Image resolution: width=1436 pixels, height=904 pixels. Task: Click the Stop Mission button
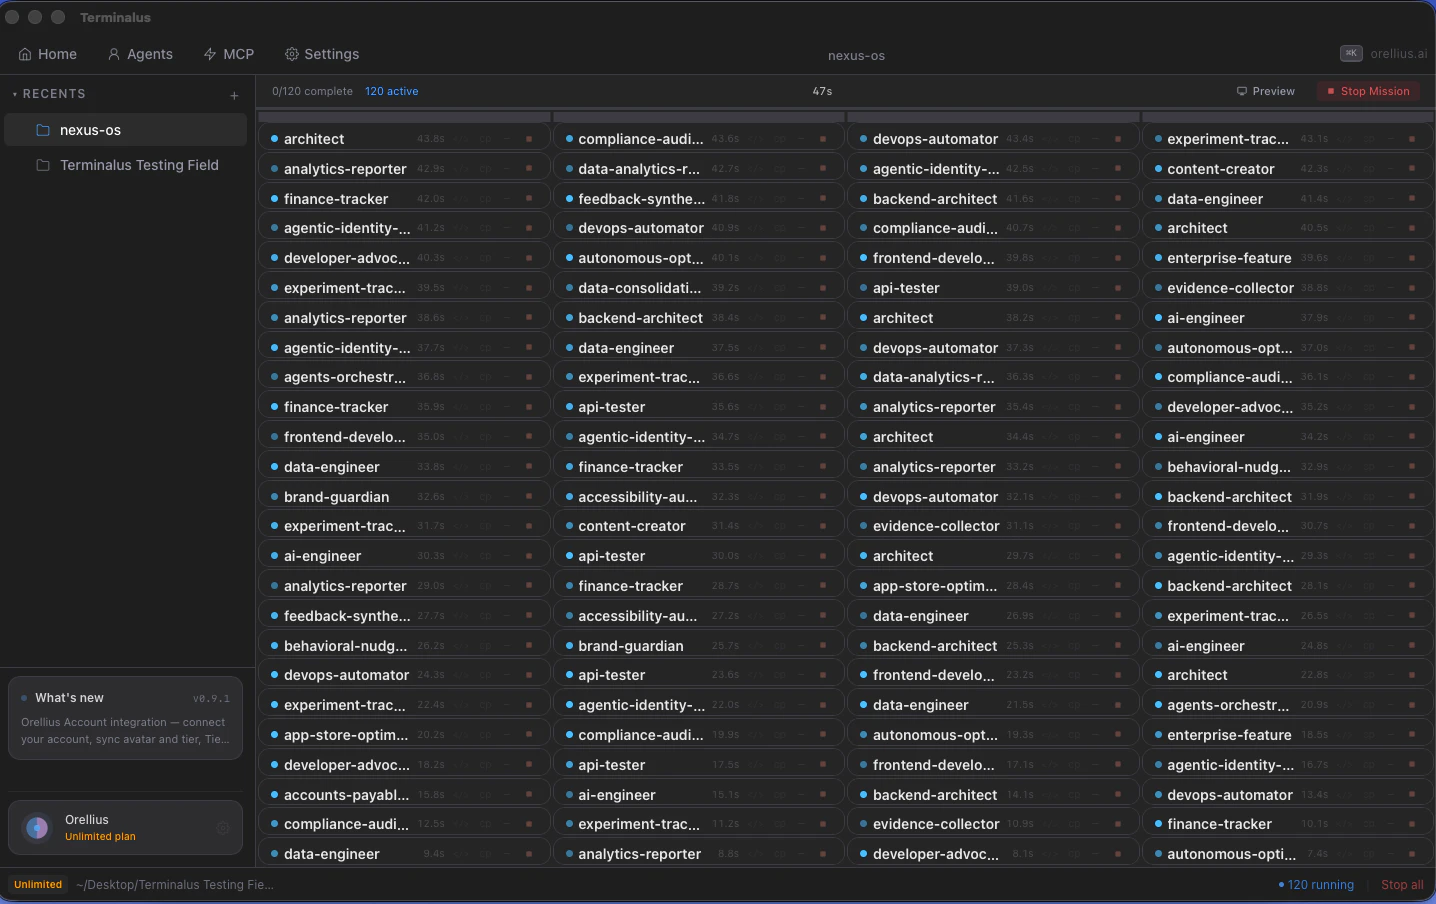pyautogui.click(x=1368, y=91)
